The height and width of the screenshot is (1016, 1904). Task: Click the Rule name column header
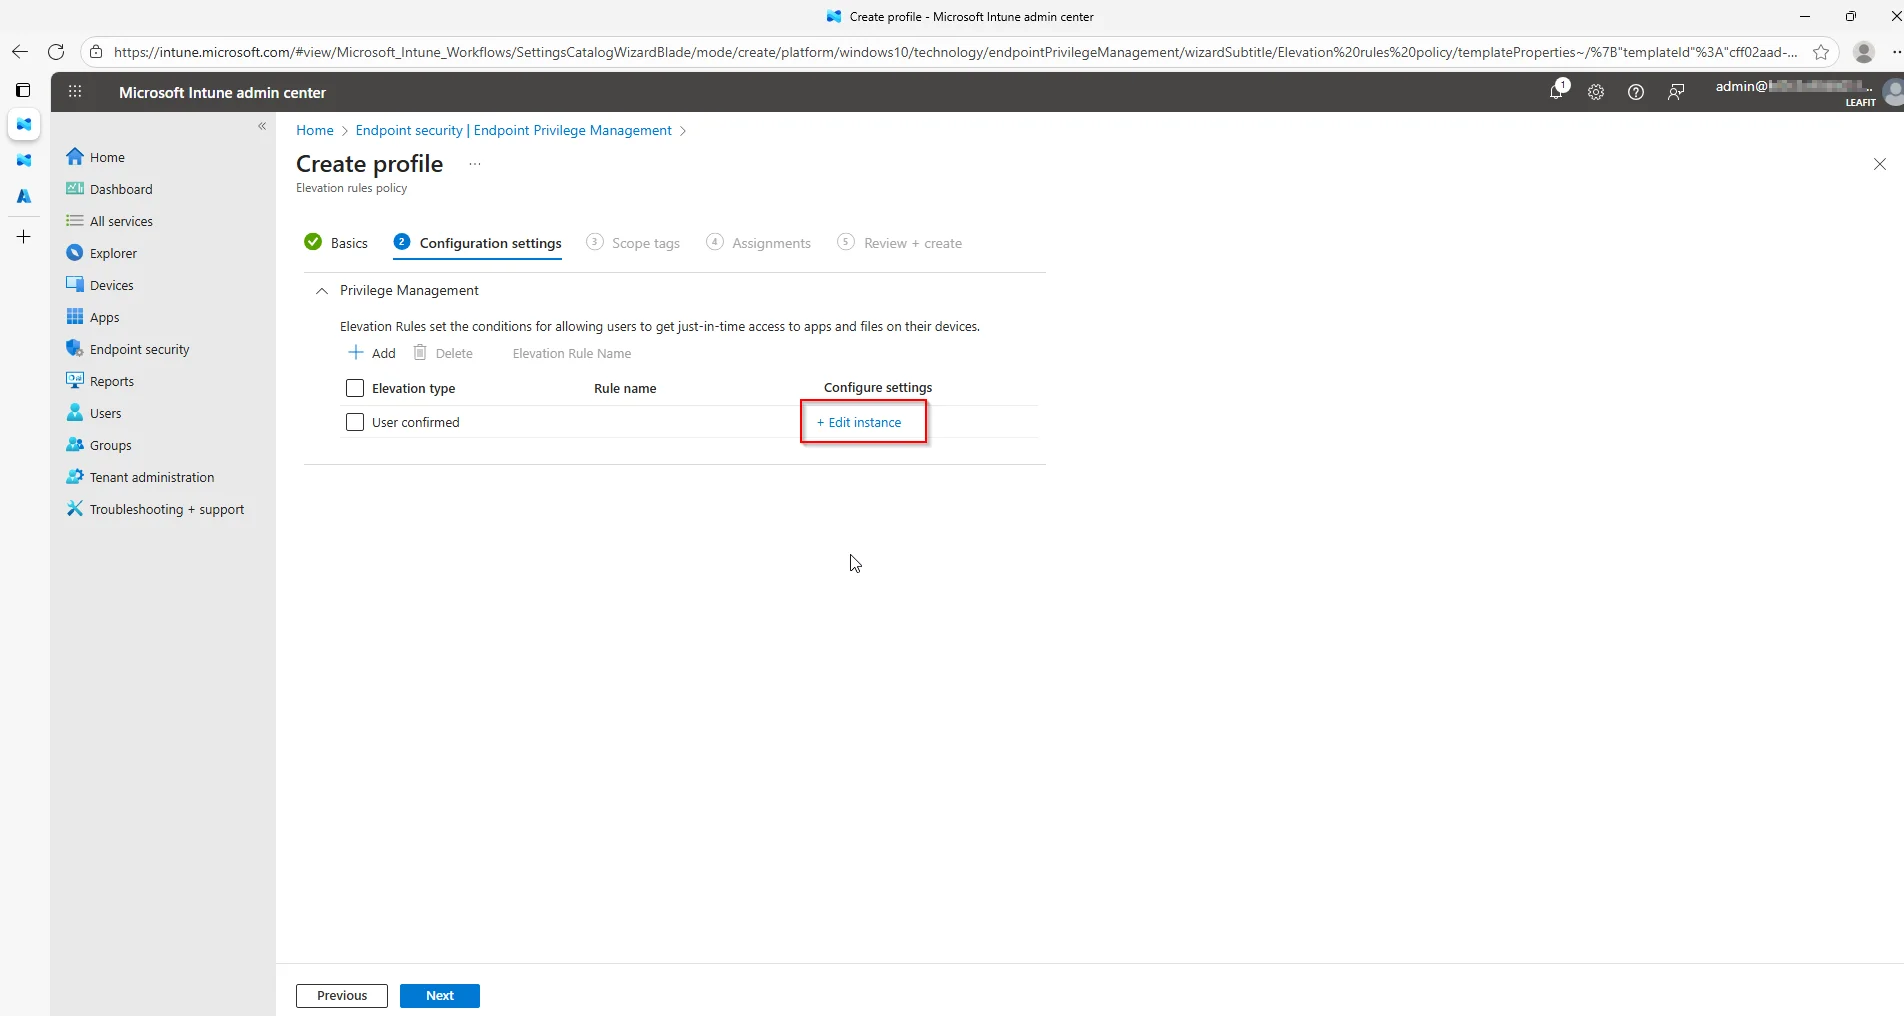625,388
